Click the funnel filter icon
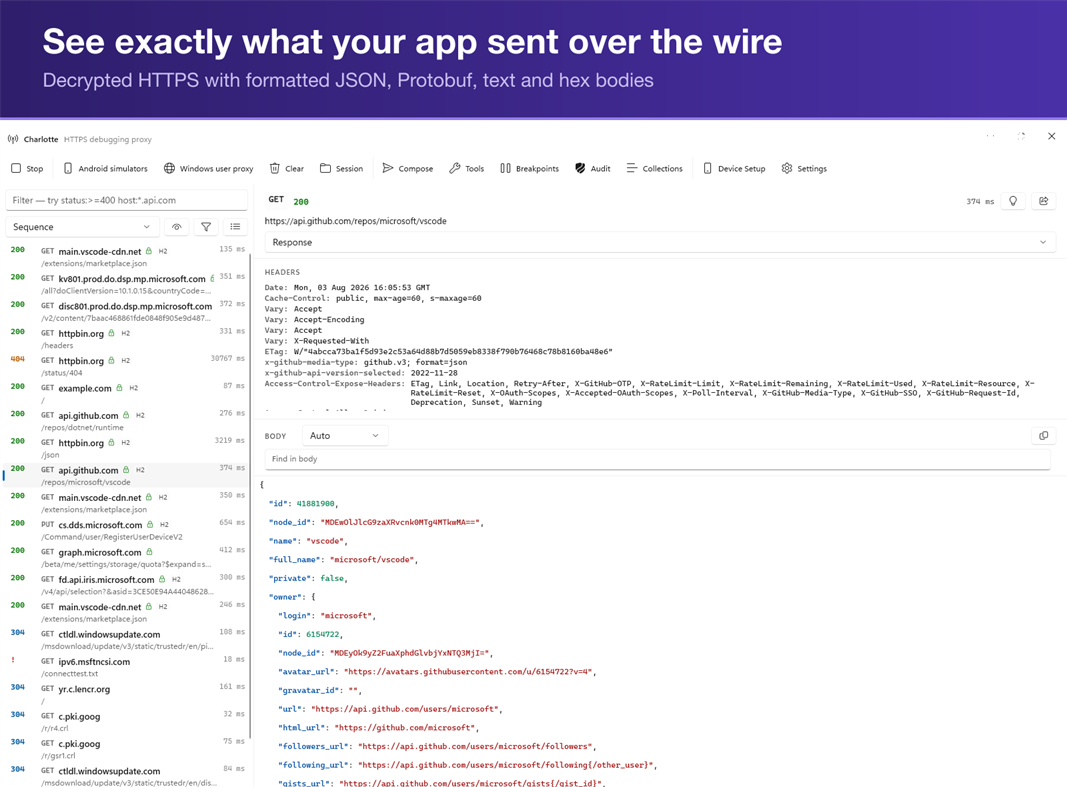This screenshot has height=787, width=1067. point(206,227)
